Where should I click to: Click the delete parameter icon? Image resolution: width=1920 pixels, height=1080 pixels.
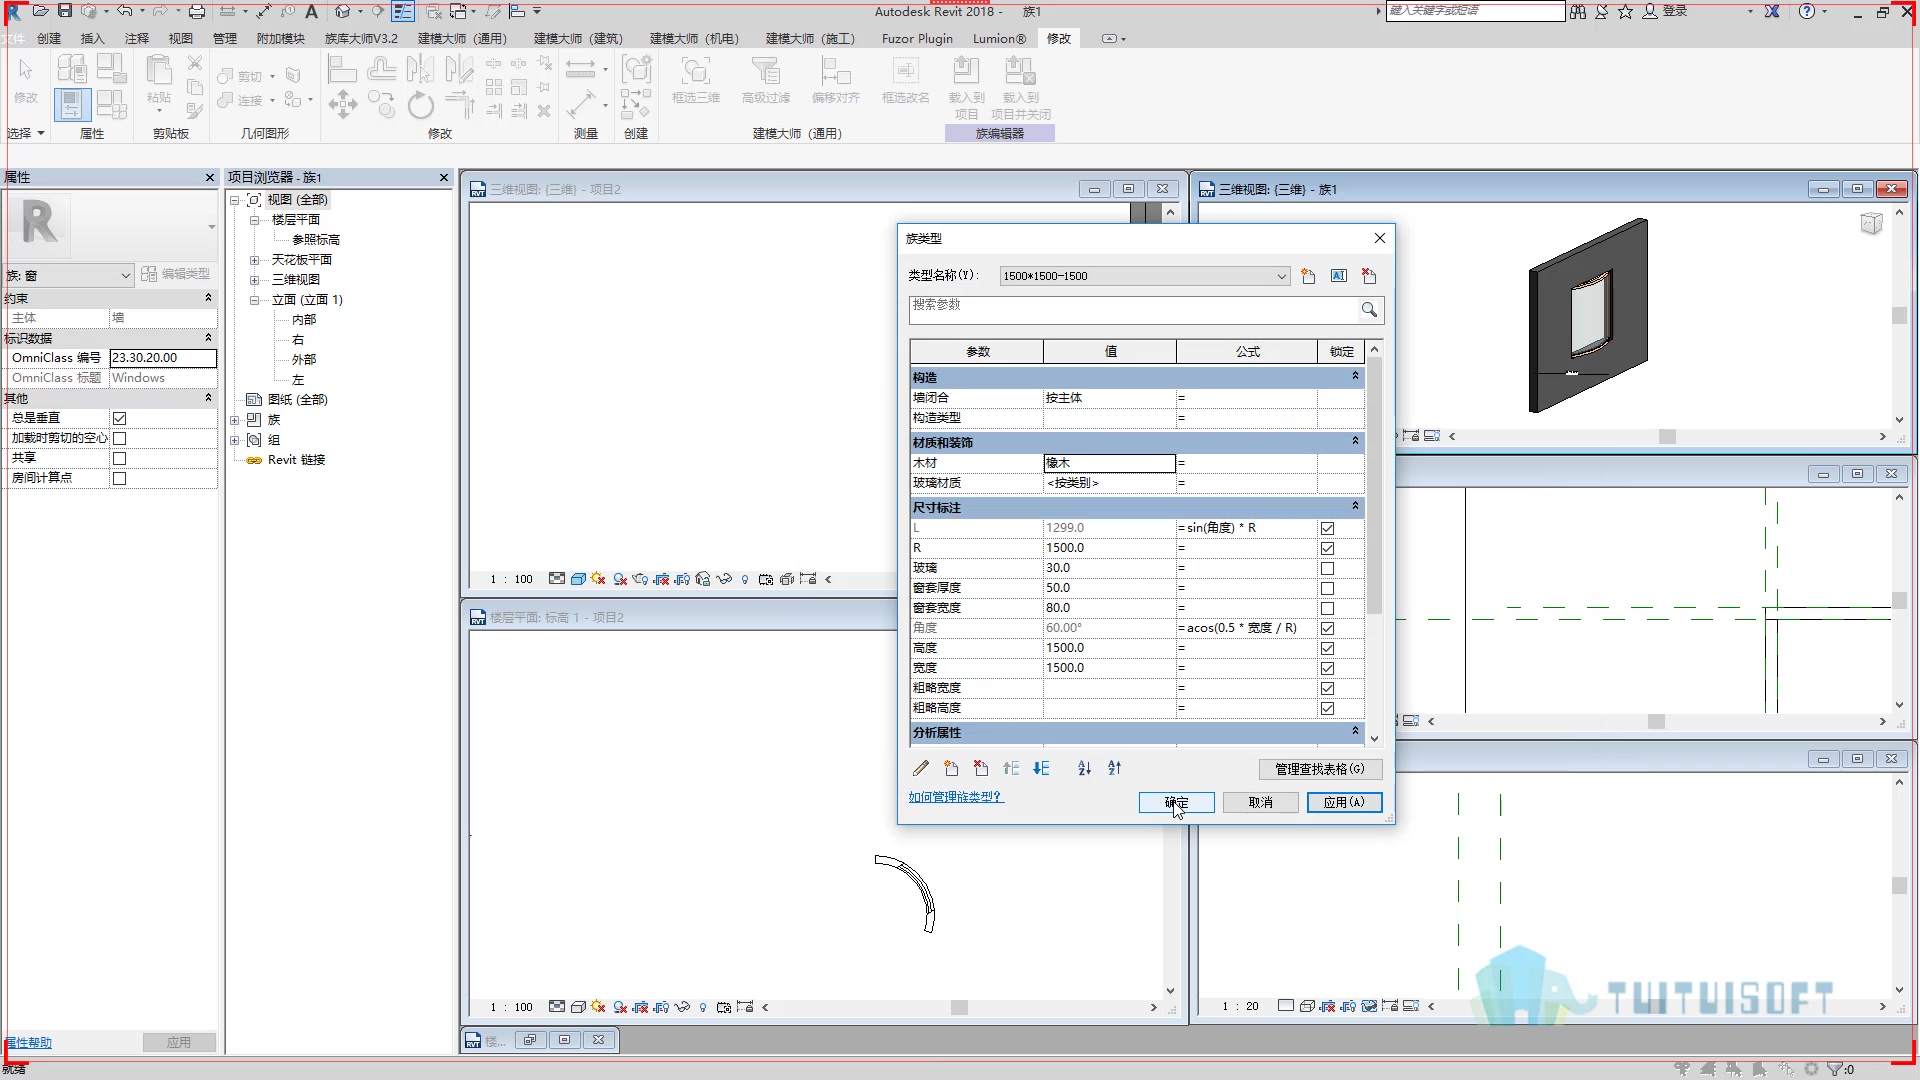point(981,768)
